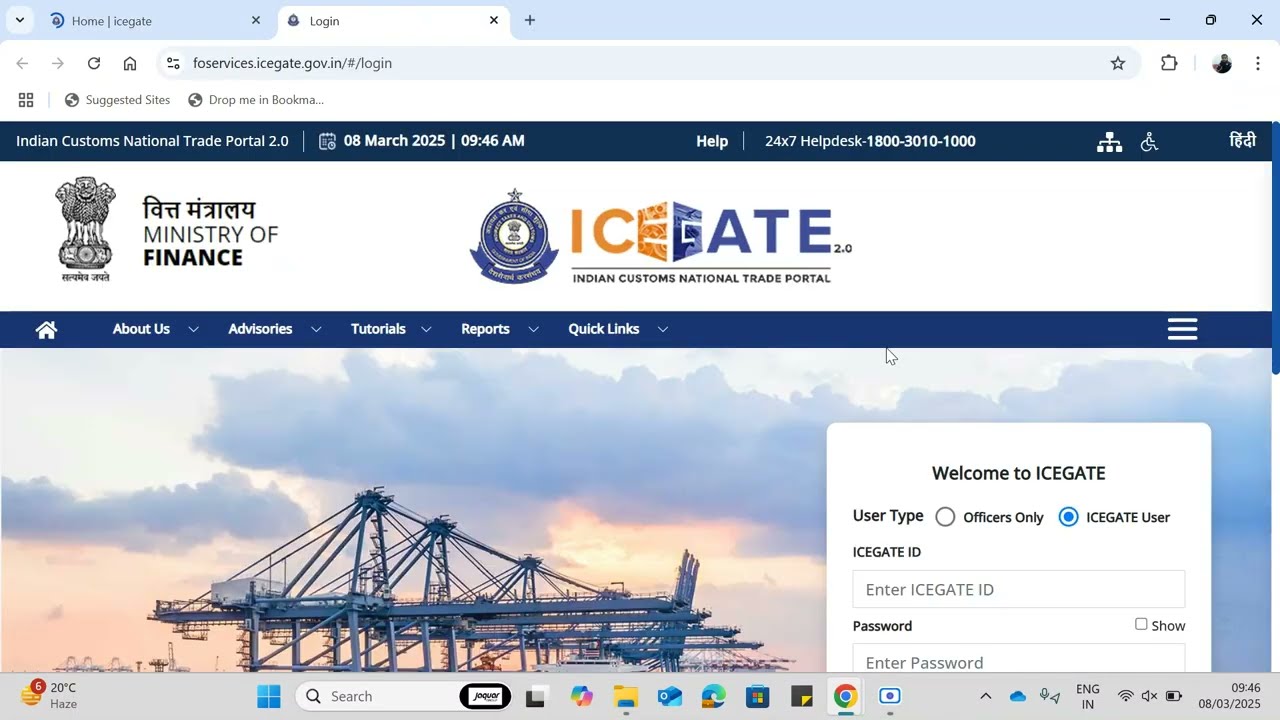Open File Explorer from the taskbar

click(626, 696)
